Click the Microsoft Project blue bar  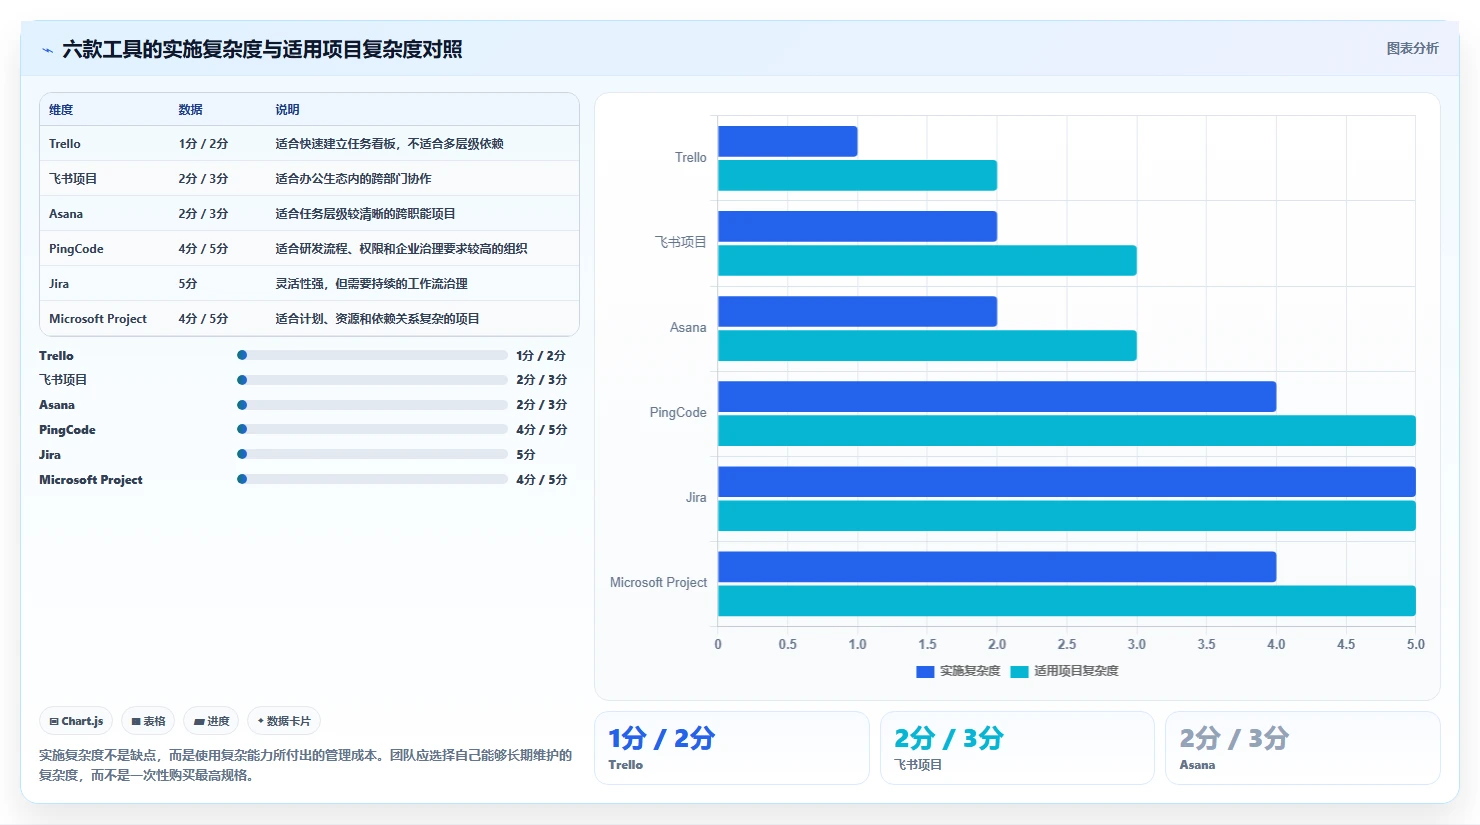point(997,566)
